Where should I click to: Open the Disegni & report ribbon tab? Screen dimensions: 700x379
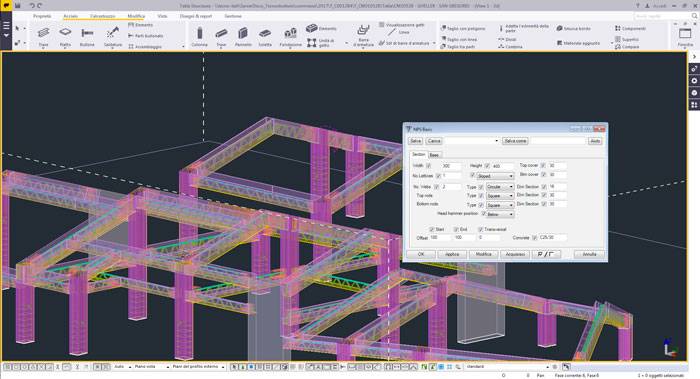196,16
